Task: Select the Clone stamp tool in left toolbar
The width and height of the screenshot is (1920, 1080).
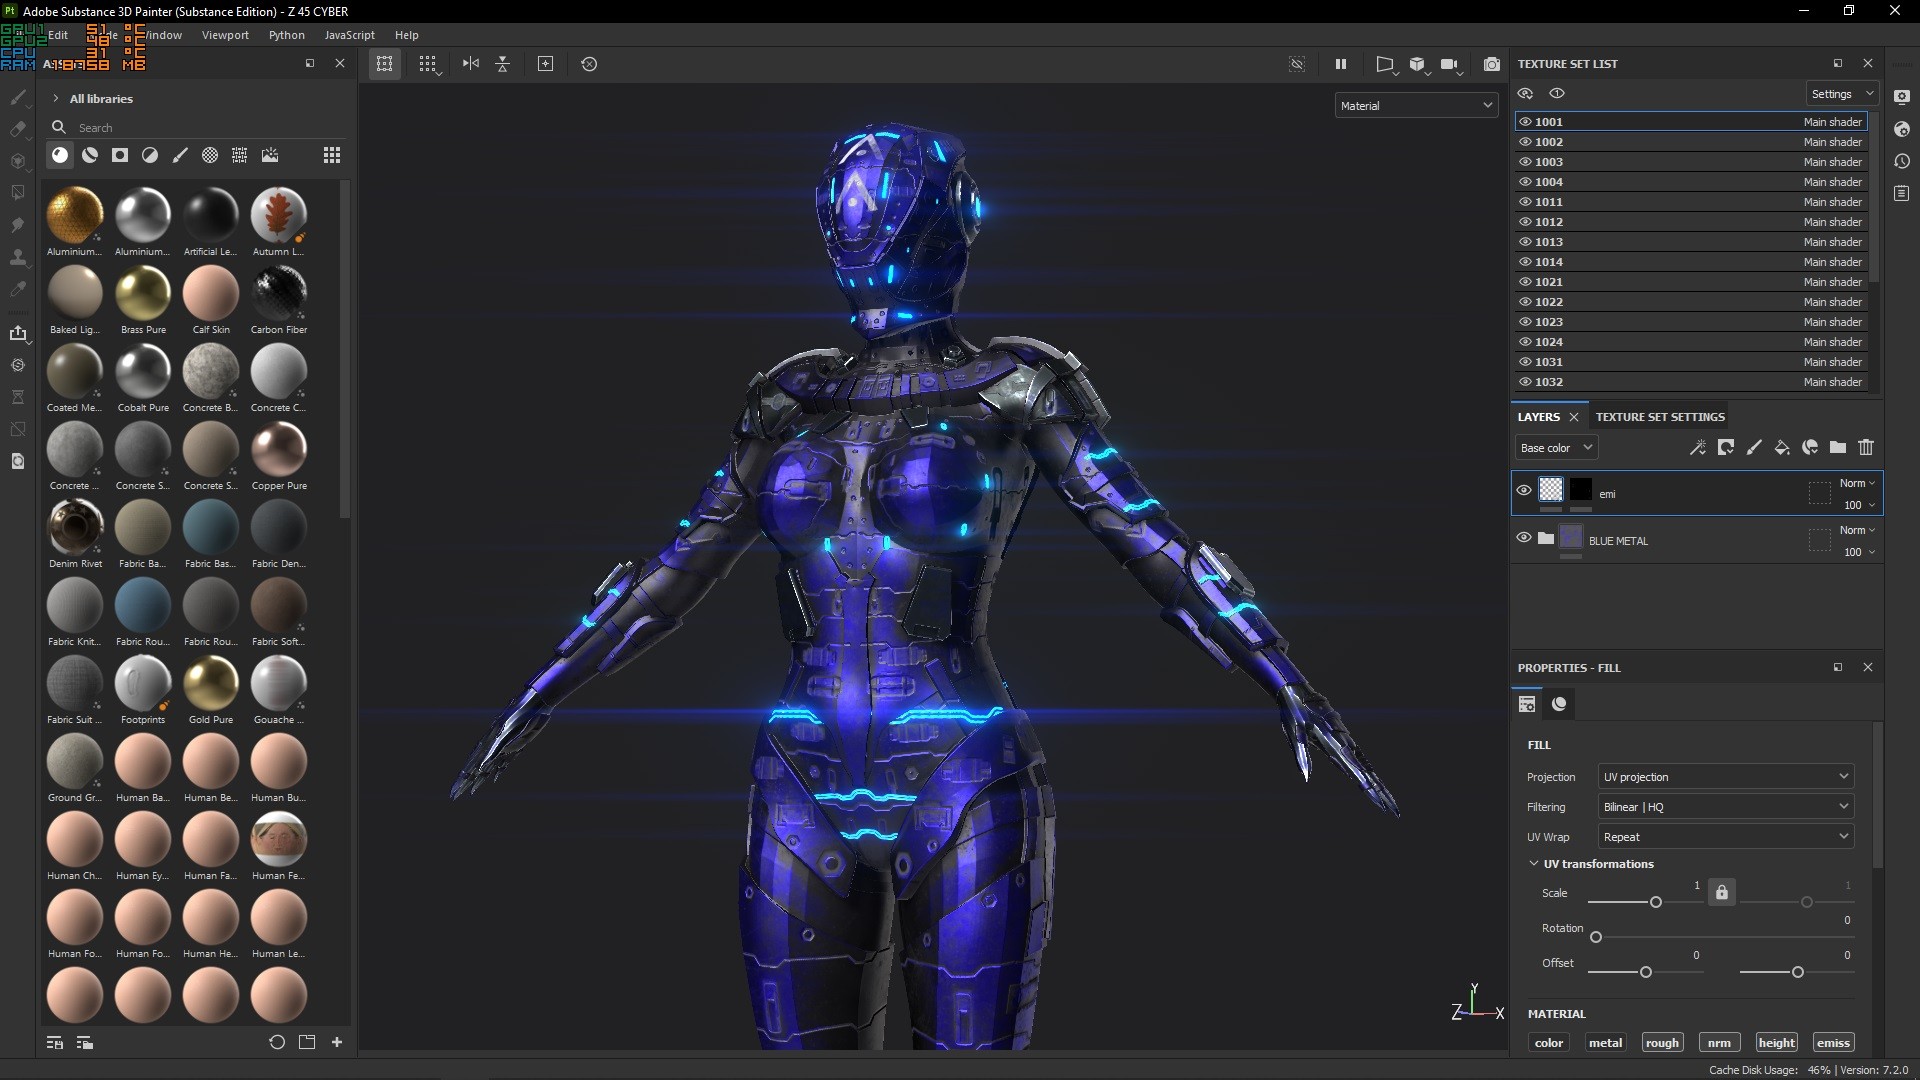Action: point(18,257)
